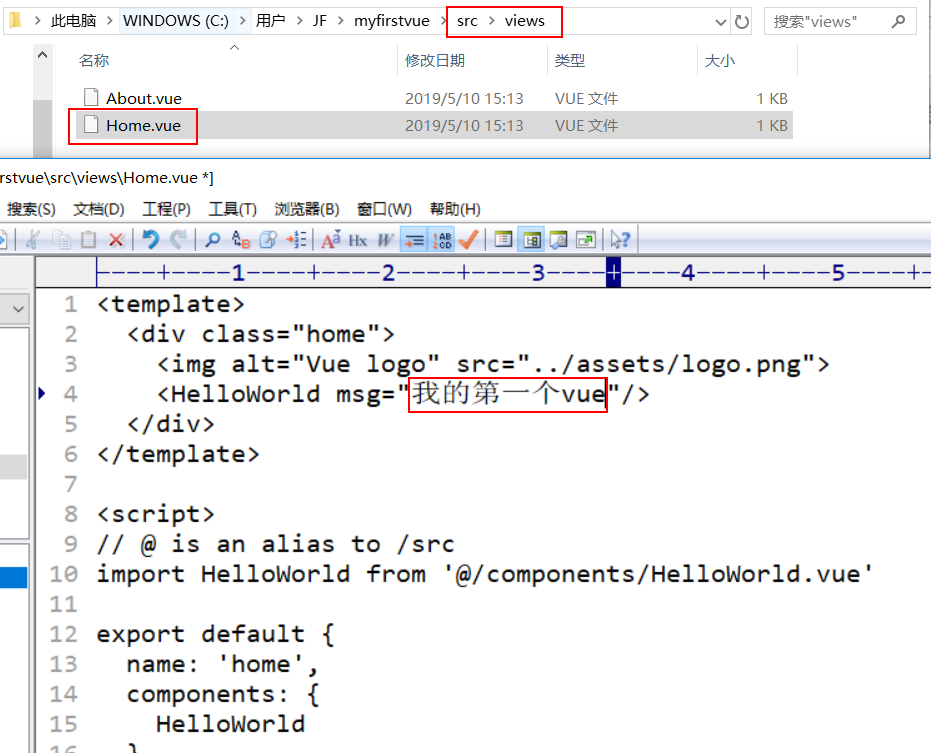Open the 帮助(H) menu
Image resolution: width=931 pixels, height=753 pixels.
(455, 209)
